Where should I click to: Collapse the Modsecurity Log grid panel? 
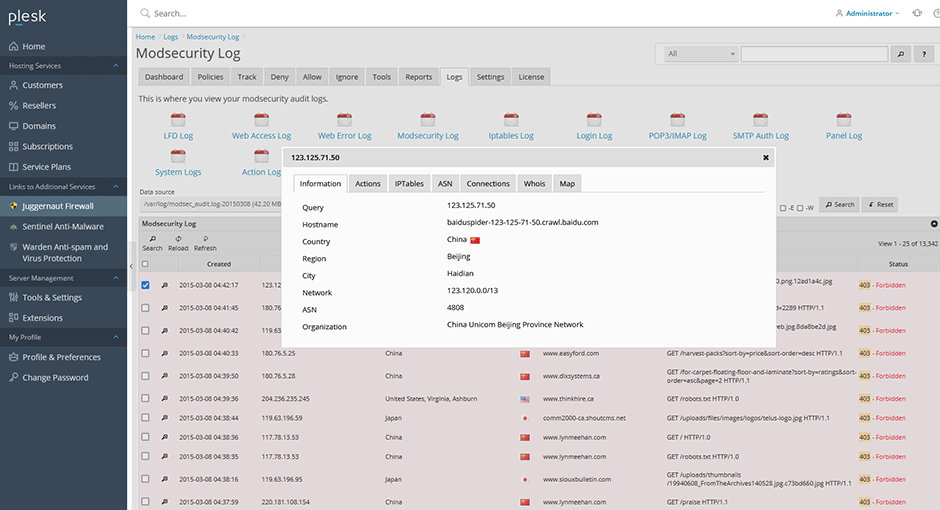coord(933,224)
